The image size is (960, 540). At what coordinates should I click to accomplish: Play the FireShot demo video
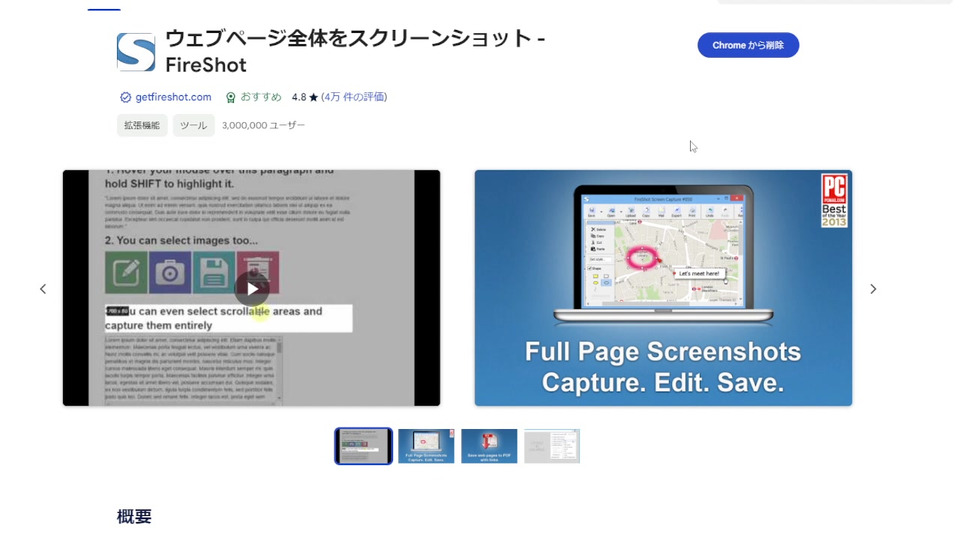tap(252, 288)
